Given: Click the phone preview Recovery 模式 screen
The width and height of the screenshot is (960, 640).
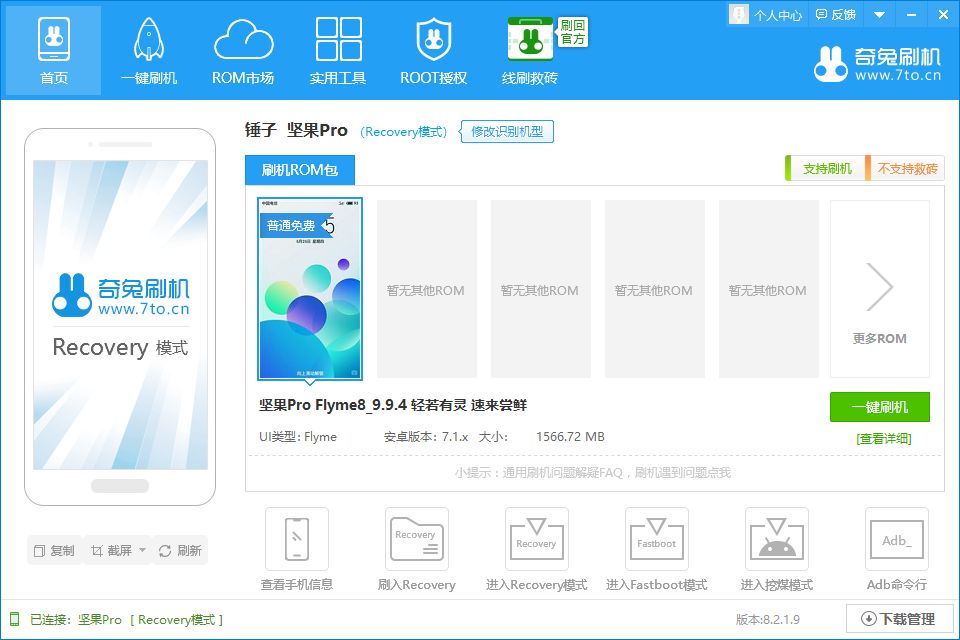Looking at the screenshot, I should 120,315.
